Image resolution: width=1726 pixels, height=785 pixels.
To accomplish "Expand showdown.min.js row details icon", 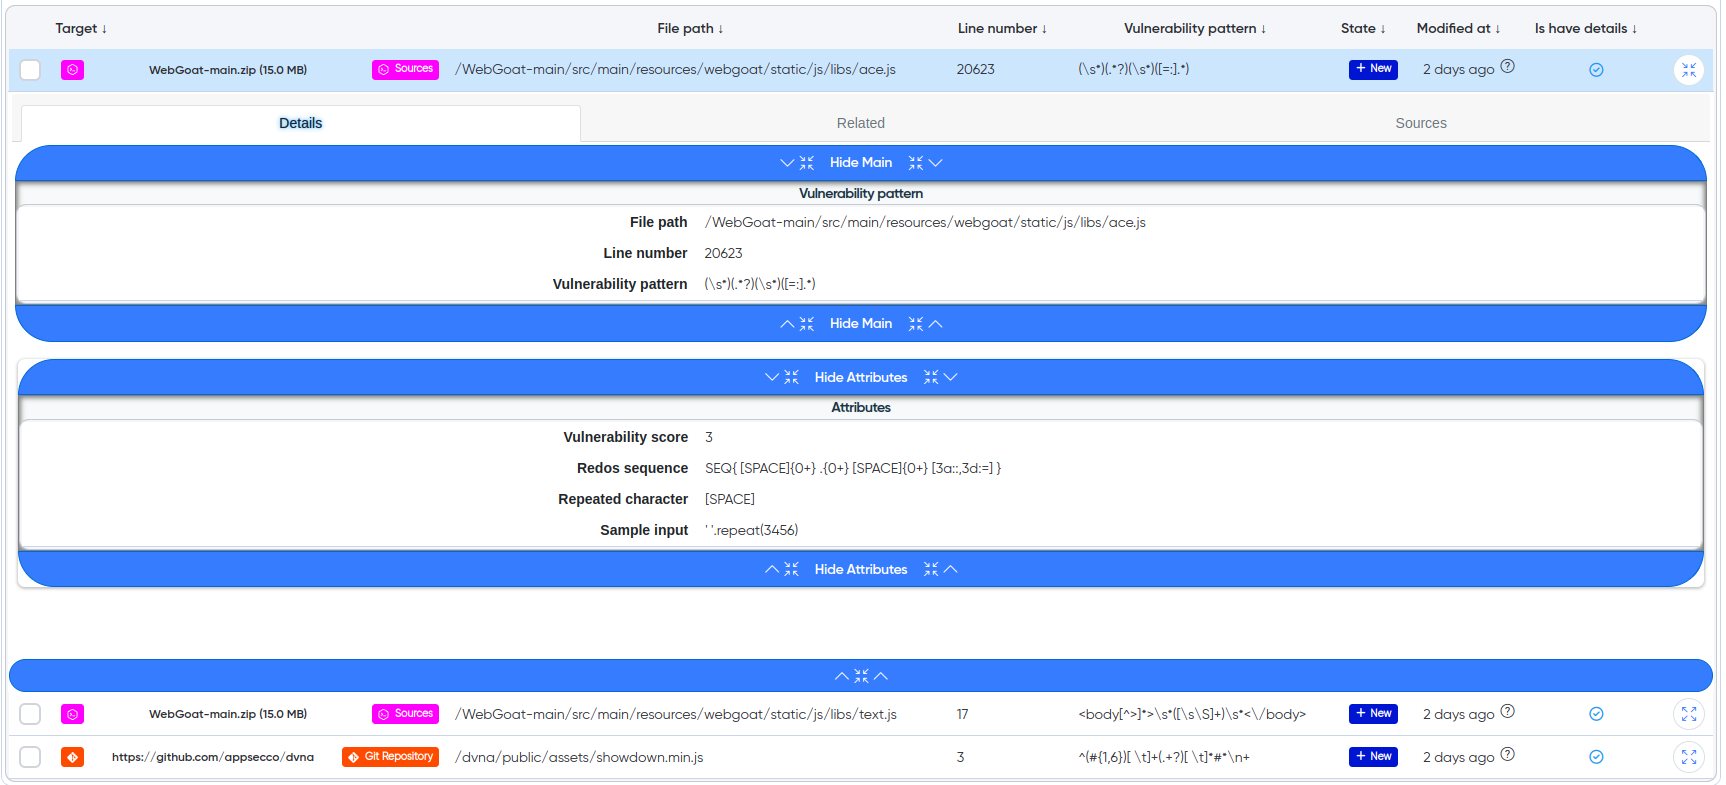I will click(1689, 757).
